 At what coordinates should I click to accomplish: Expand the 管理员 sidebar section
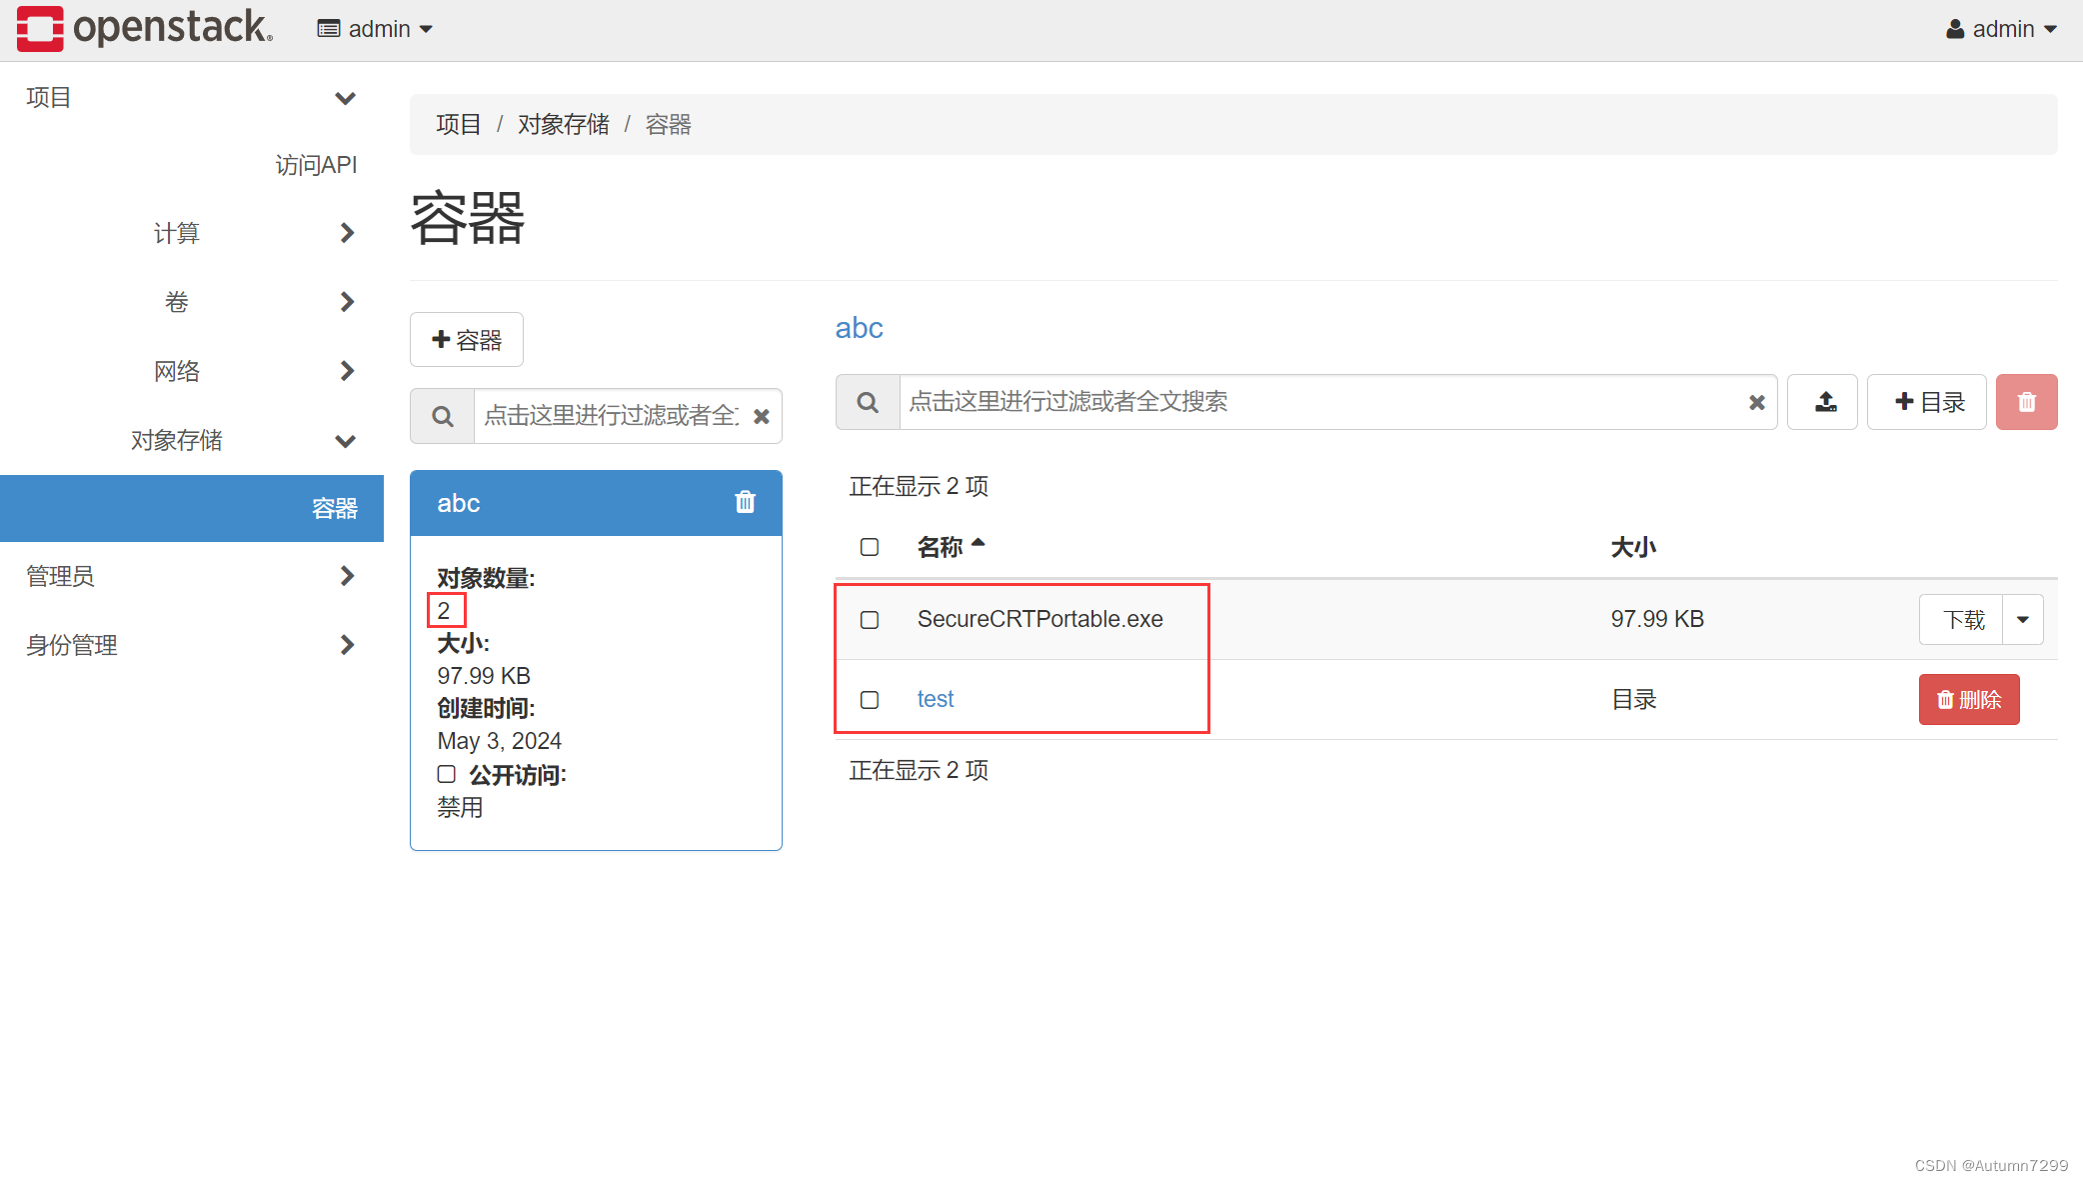192,576
